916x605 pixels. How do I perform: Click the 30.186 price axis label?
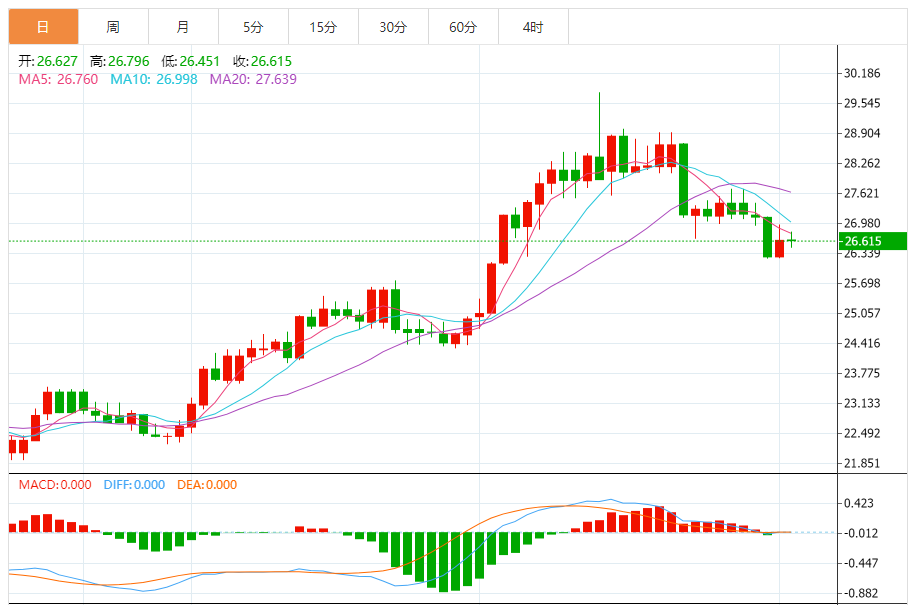click(862, 74)
